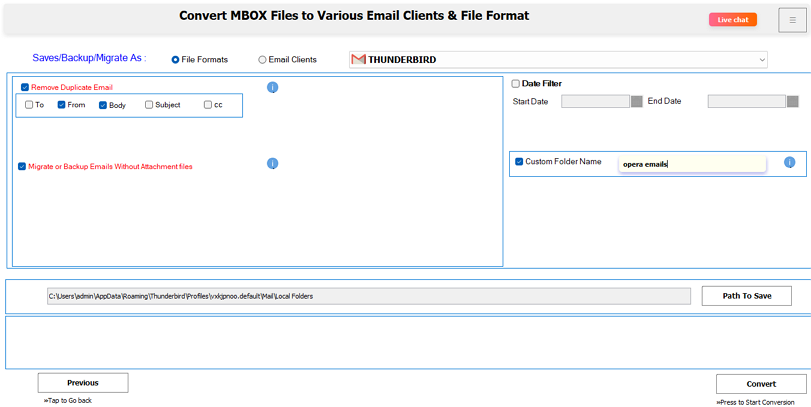The height and width of the screenshot is (407, 811).
Task: Uncheck Custom Folder Name checkbox
Action: [519, 162]
